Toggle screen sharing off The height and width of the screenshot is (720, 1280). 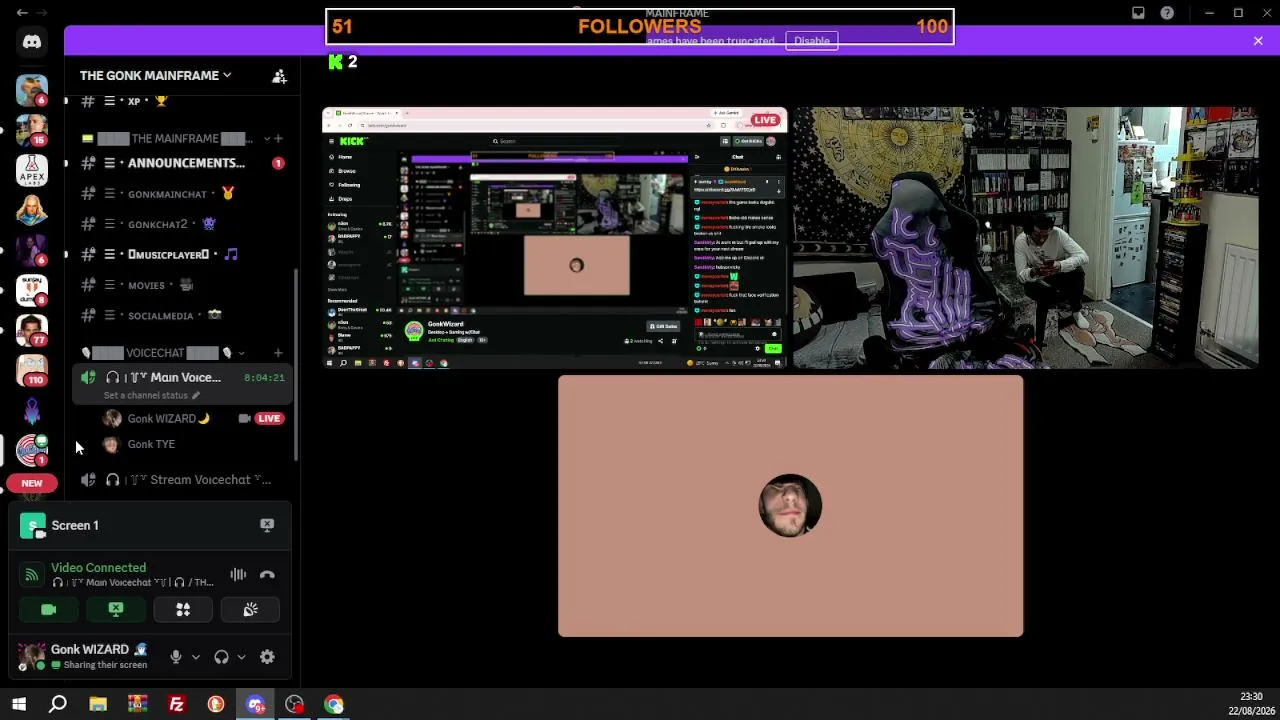[x=116, y=610]
